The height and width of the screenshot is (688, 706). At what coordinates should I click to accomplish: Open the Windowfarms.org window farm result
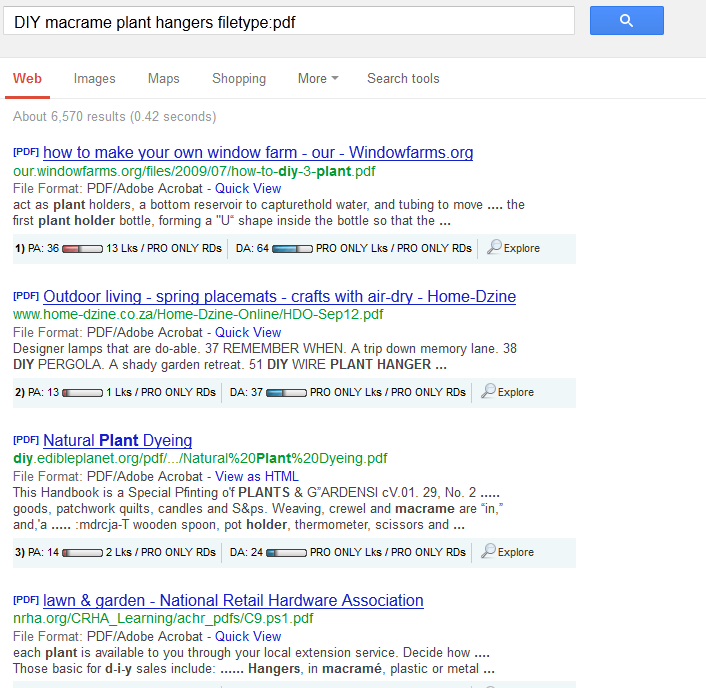pyautogui.click(x=258, y=152)
